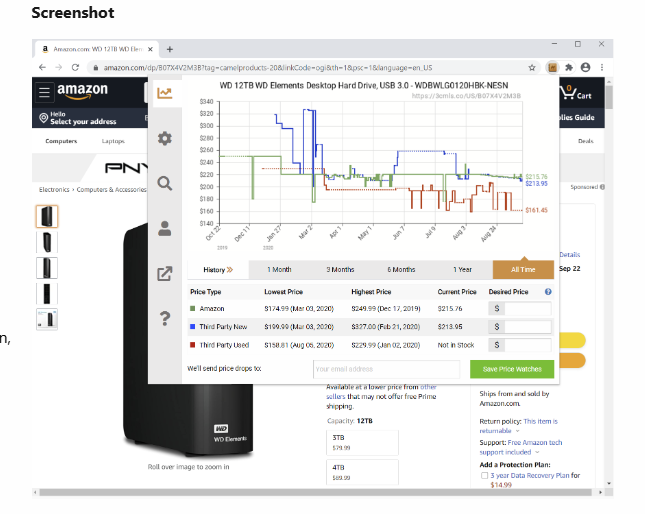Image resolution: width=645 pixels, height=514 pixels.
Task: Click Third Party New desired price field
Action: 528,327
